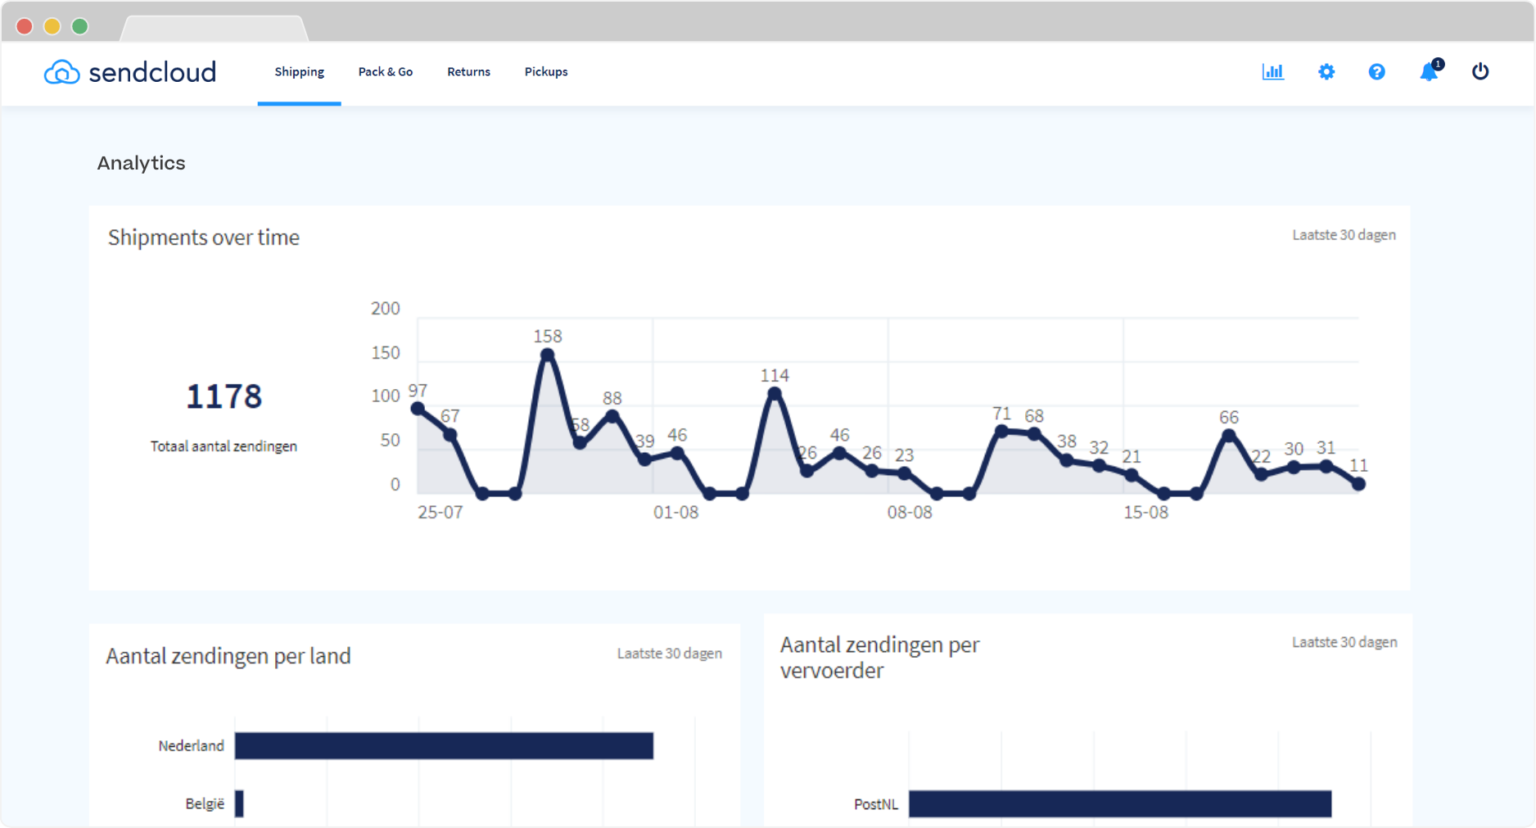Open the Returns tab

tap(468, 72)
